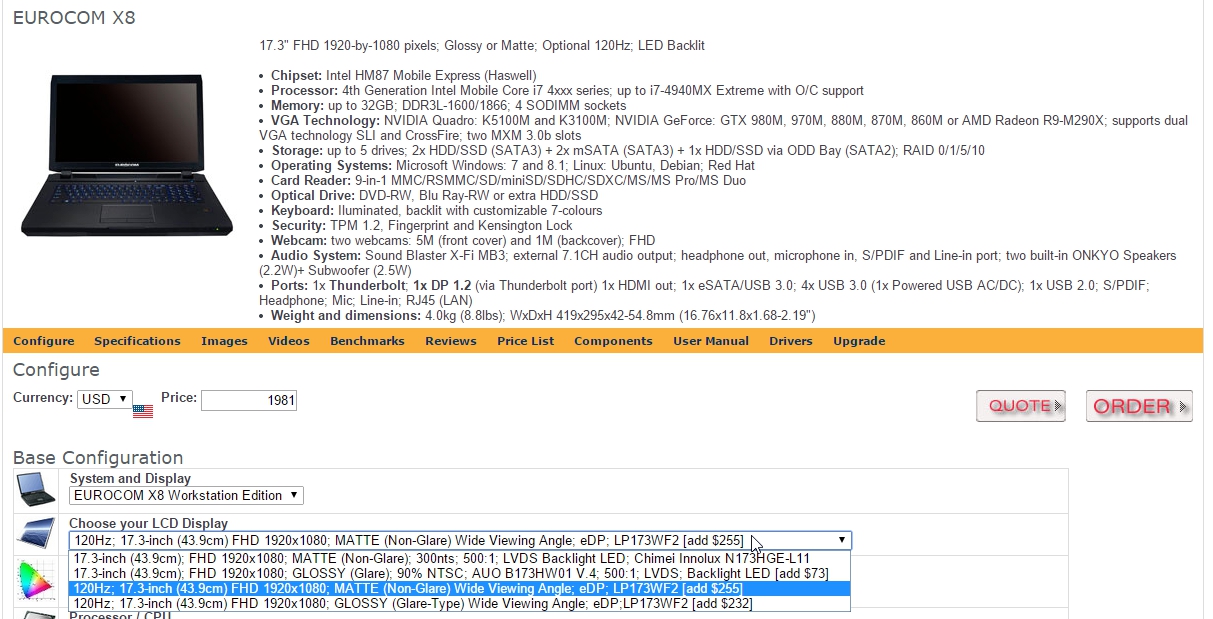Switch to the Specifications tab

point(138,341)
